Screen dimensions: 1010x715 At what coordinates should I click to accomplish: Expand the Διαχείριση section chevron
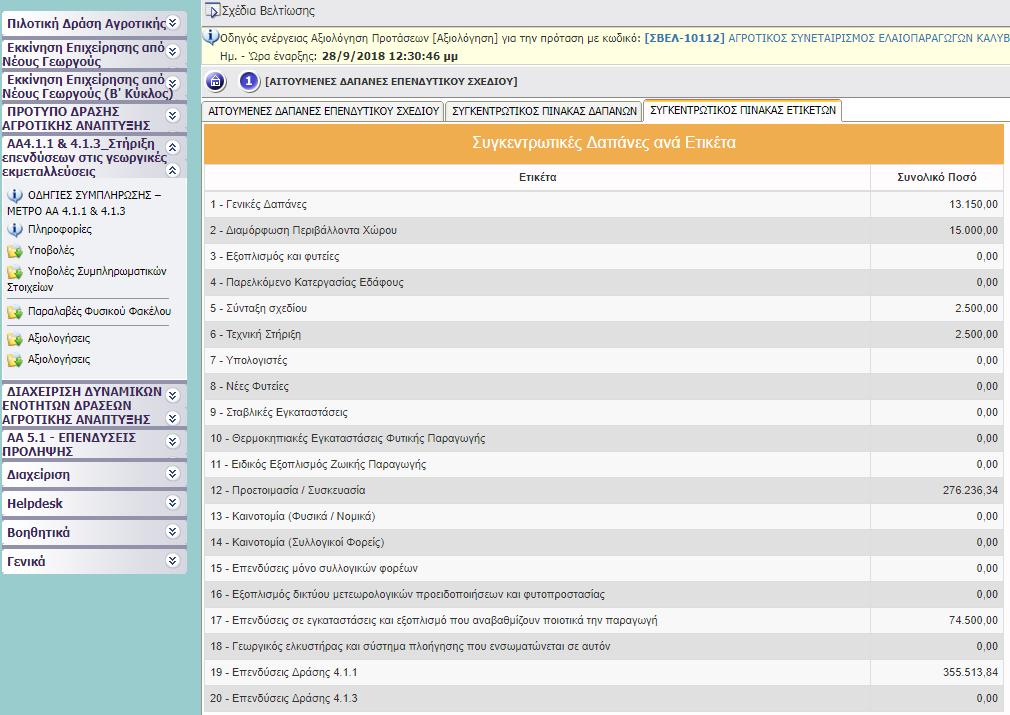[173, 473]
